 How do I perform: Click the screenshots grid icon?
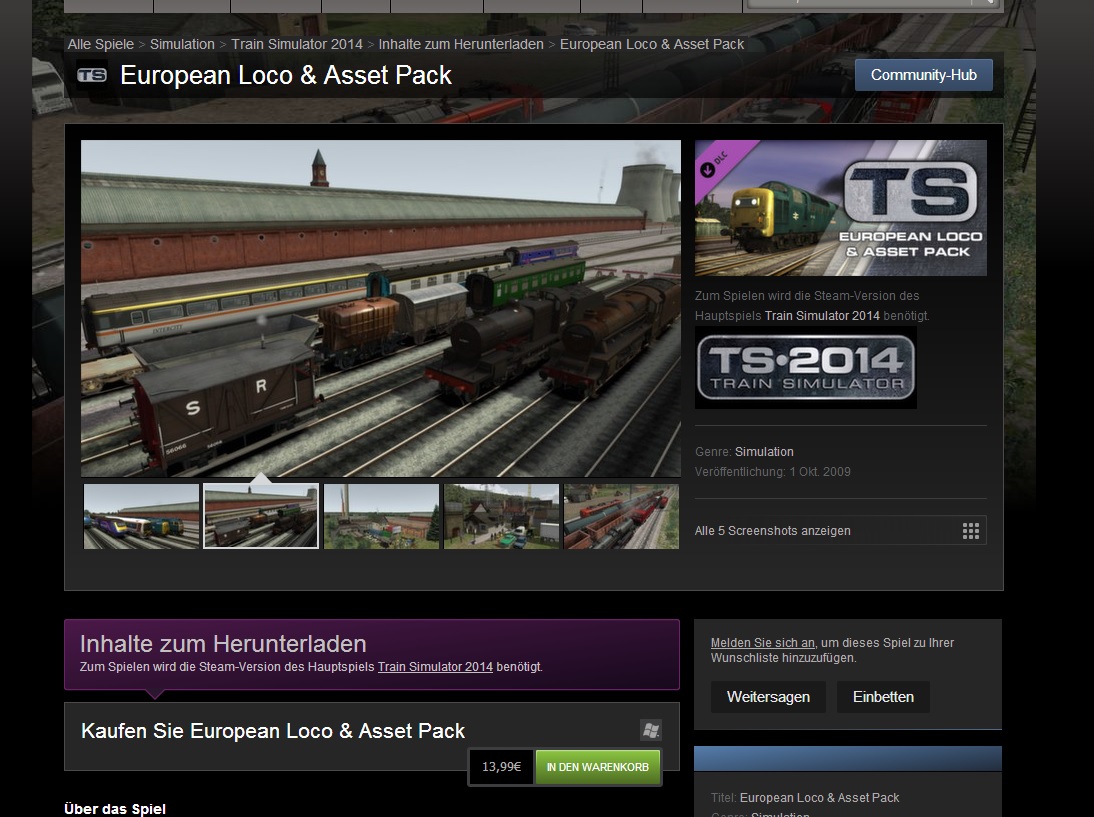point(971,531)
